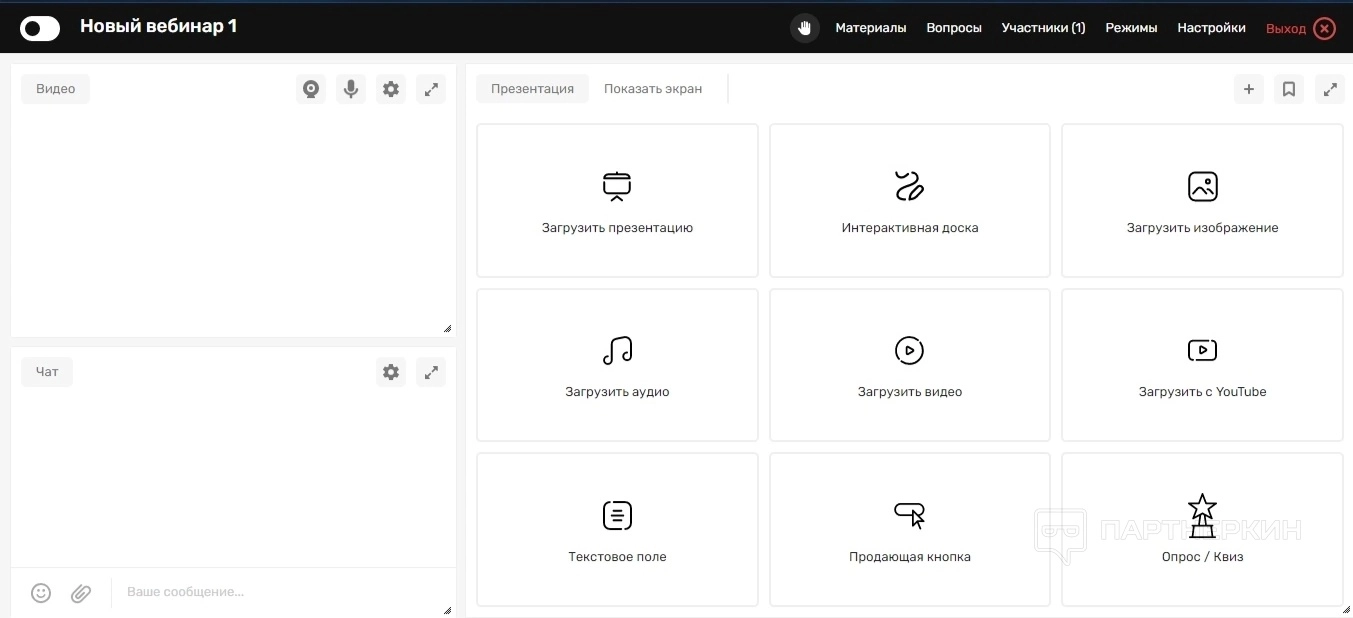The image size is (1353, 618).
Task: Select Загрузить презентацию tile
Action: pyautogui.click(x=617, y=201)
